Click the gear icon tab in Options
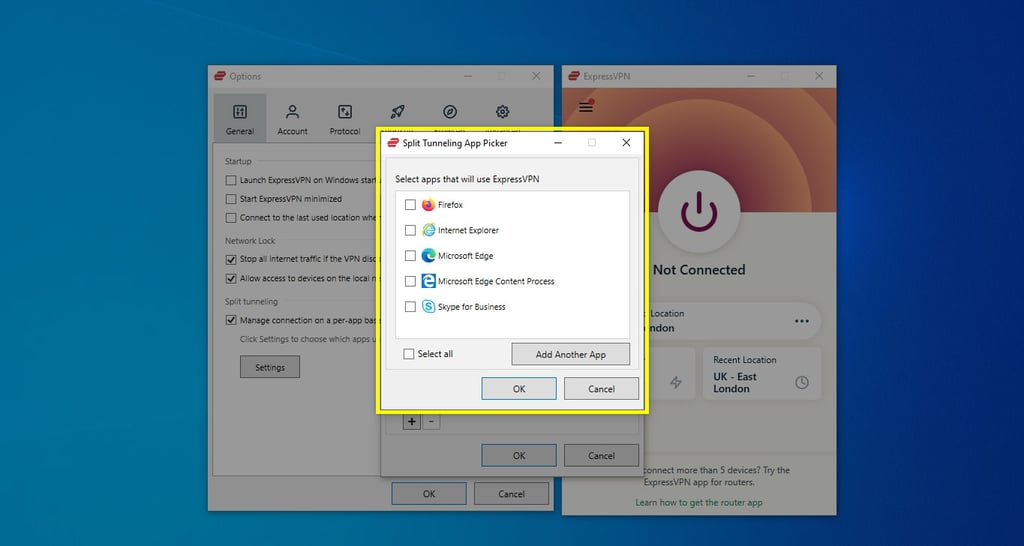This screenshot has height=546, width=1024. coord(502,112)
